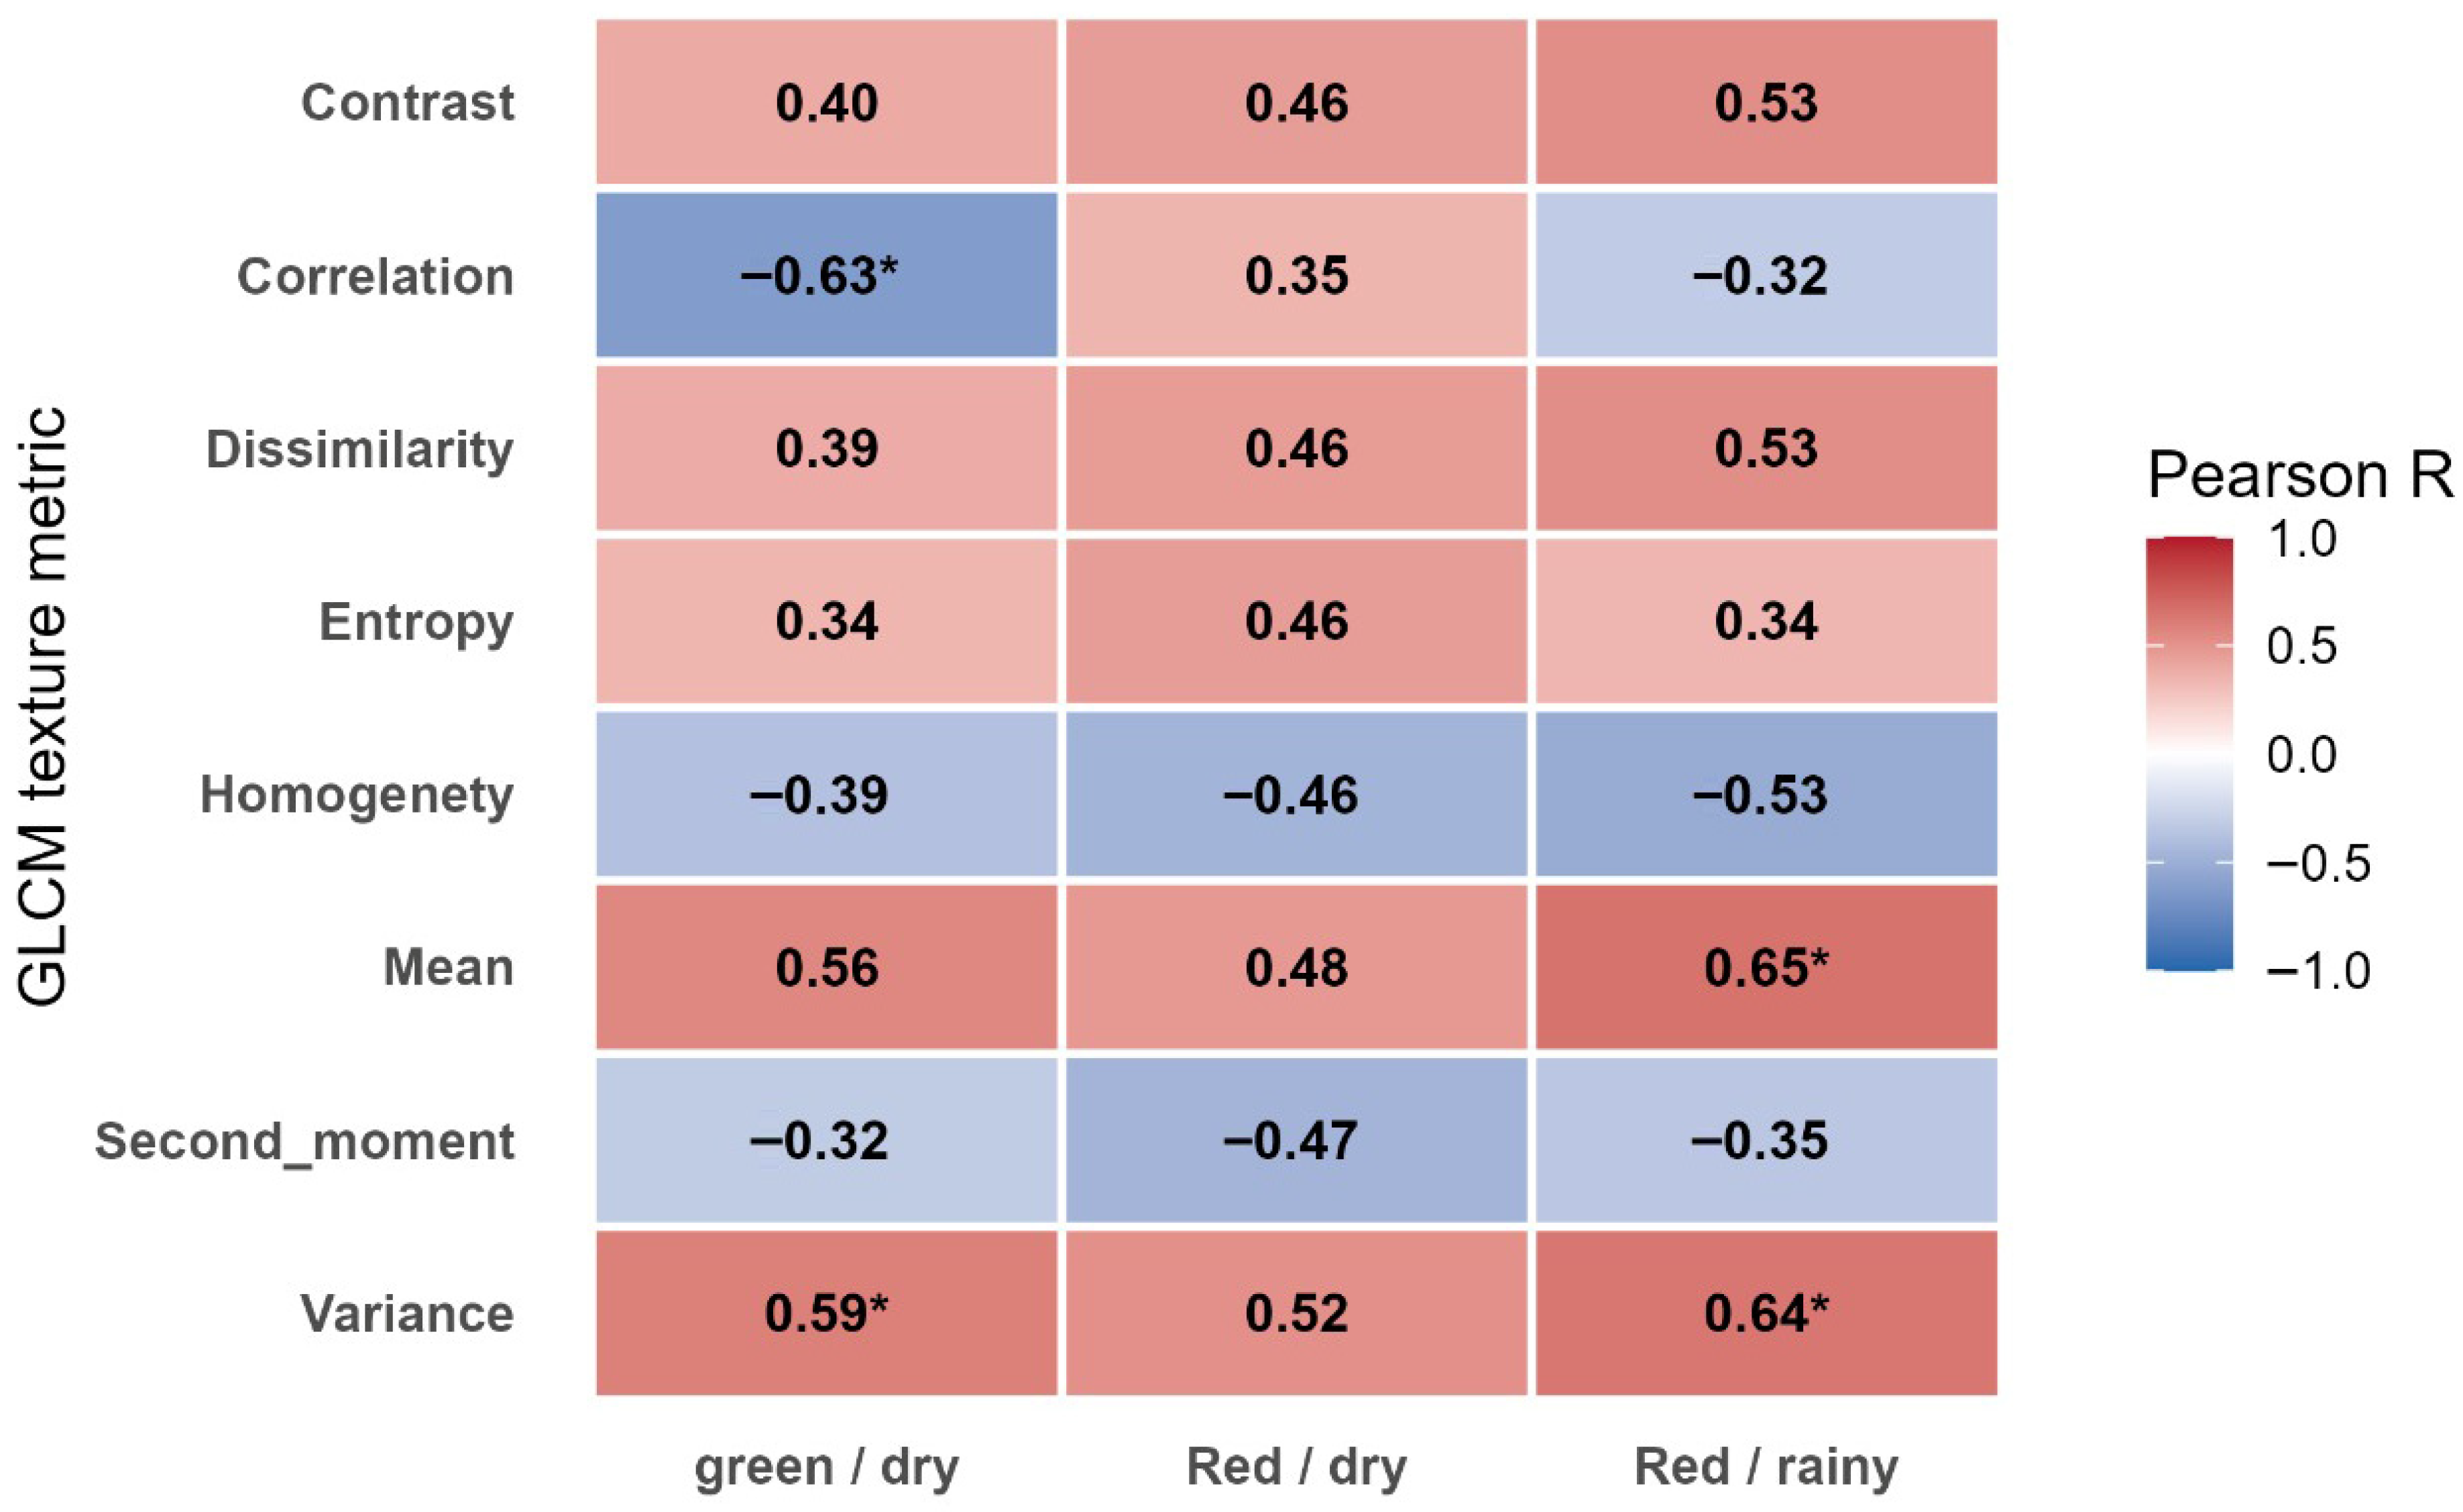Click the Pearson R legend title
Image resolution: width=2463 pixels, height=1512 pixels.
(2299, 476)
